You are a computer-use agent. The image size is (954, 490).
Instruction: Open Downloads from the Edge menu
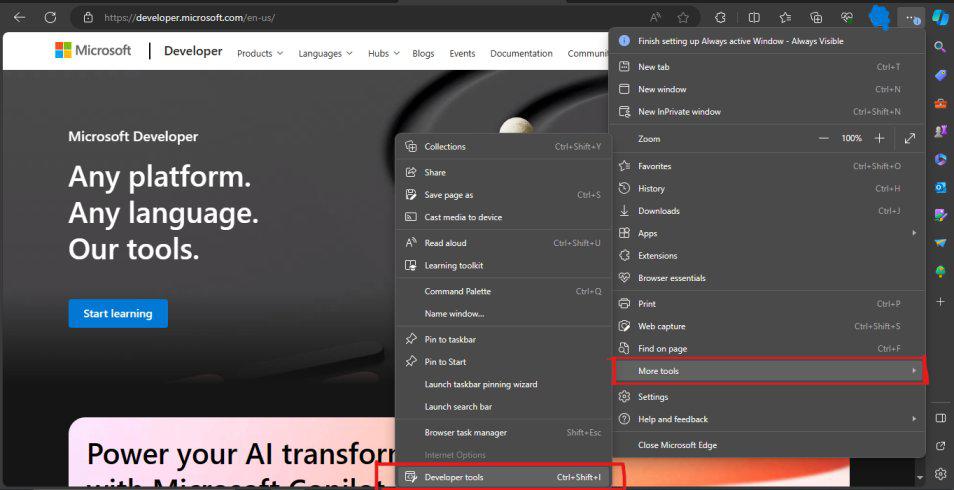(x=767, y=211)
